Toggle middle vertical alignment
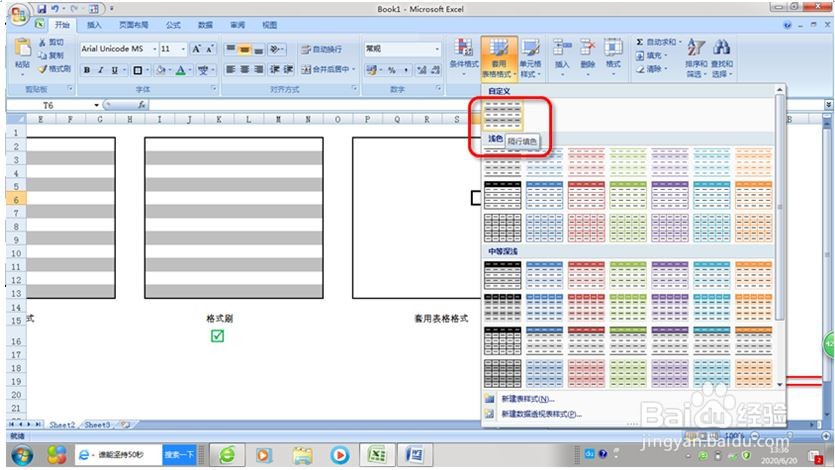835x470 pixels. [244, 49]
